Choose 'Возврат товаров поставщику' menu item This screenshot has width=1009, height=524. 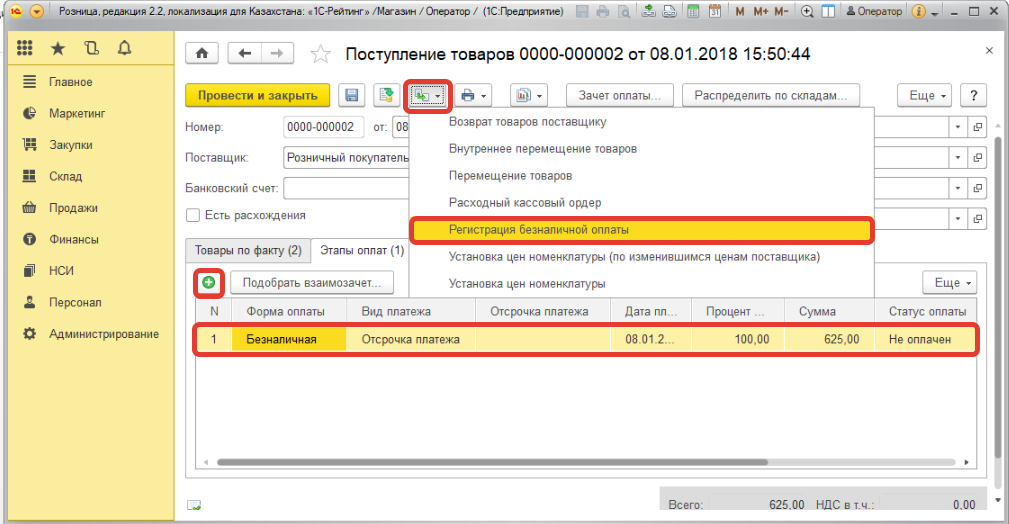[x=528, y=122]
